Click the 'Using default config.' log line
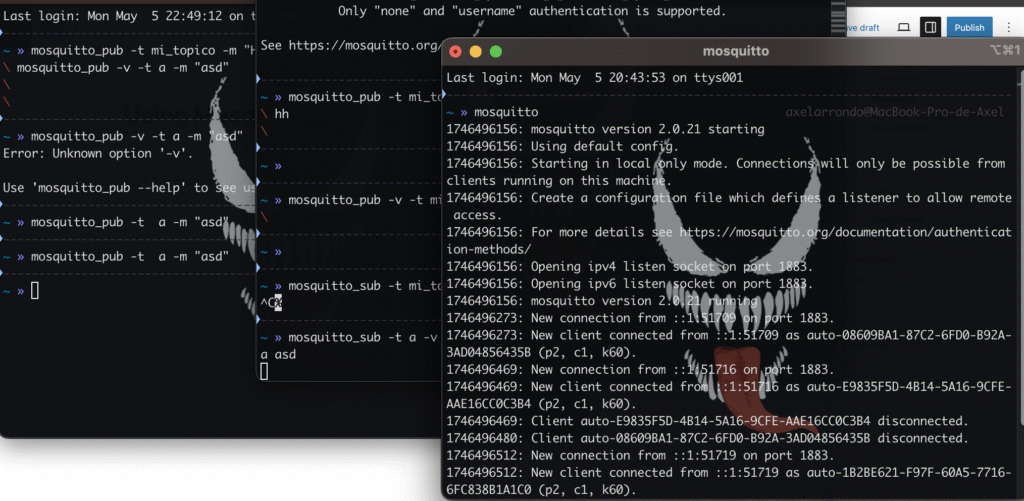 point(563,146)
